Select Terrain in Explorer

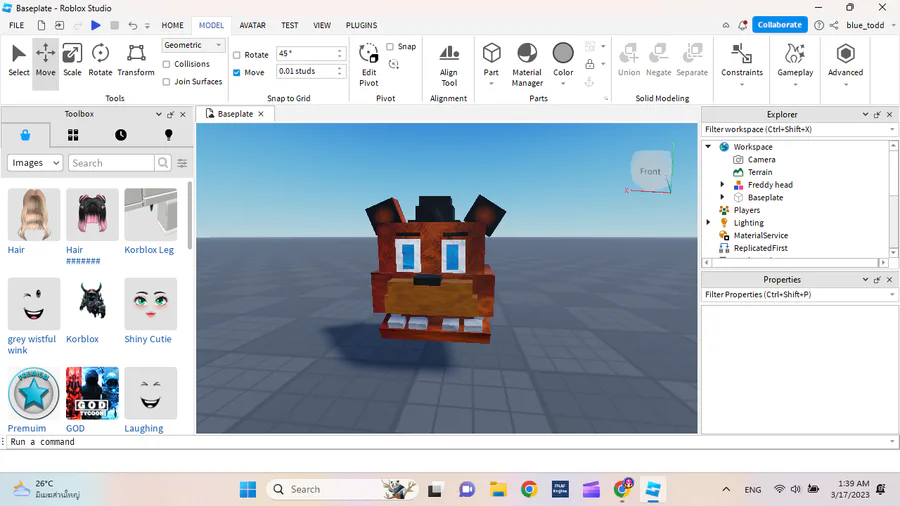[x=760, y=172]
